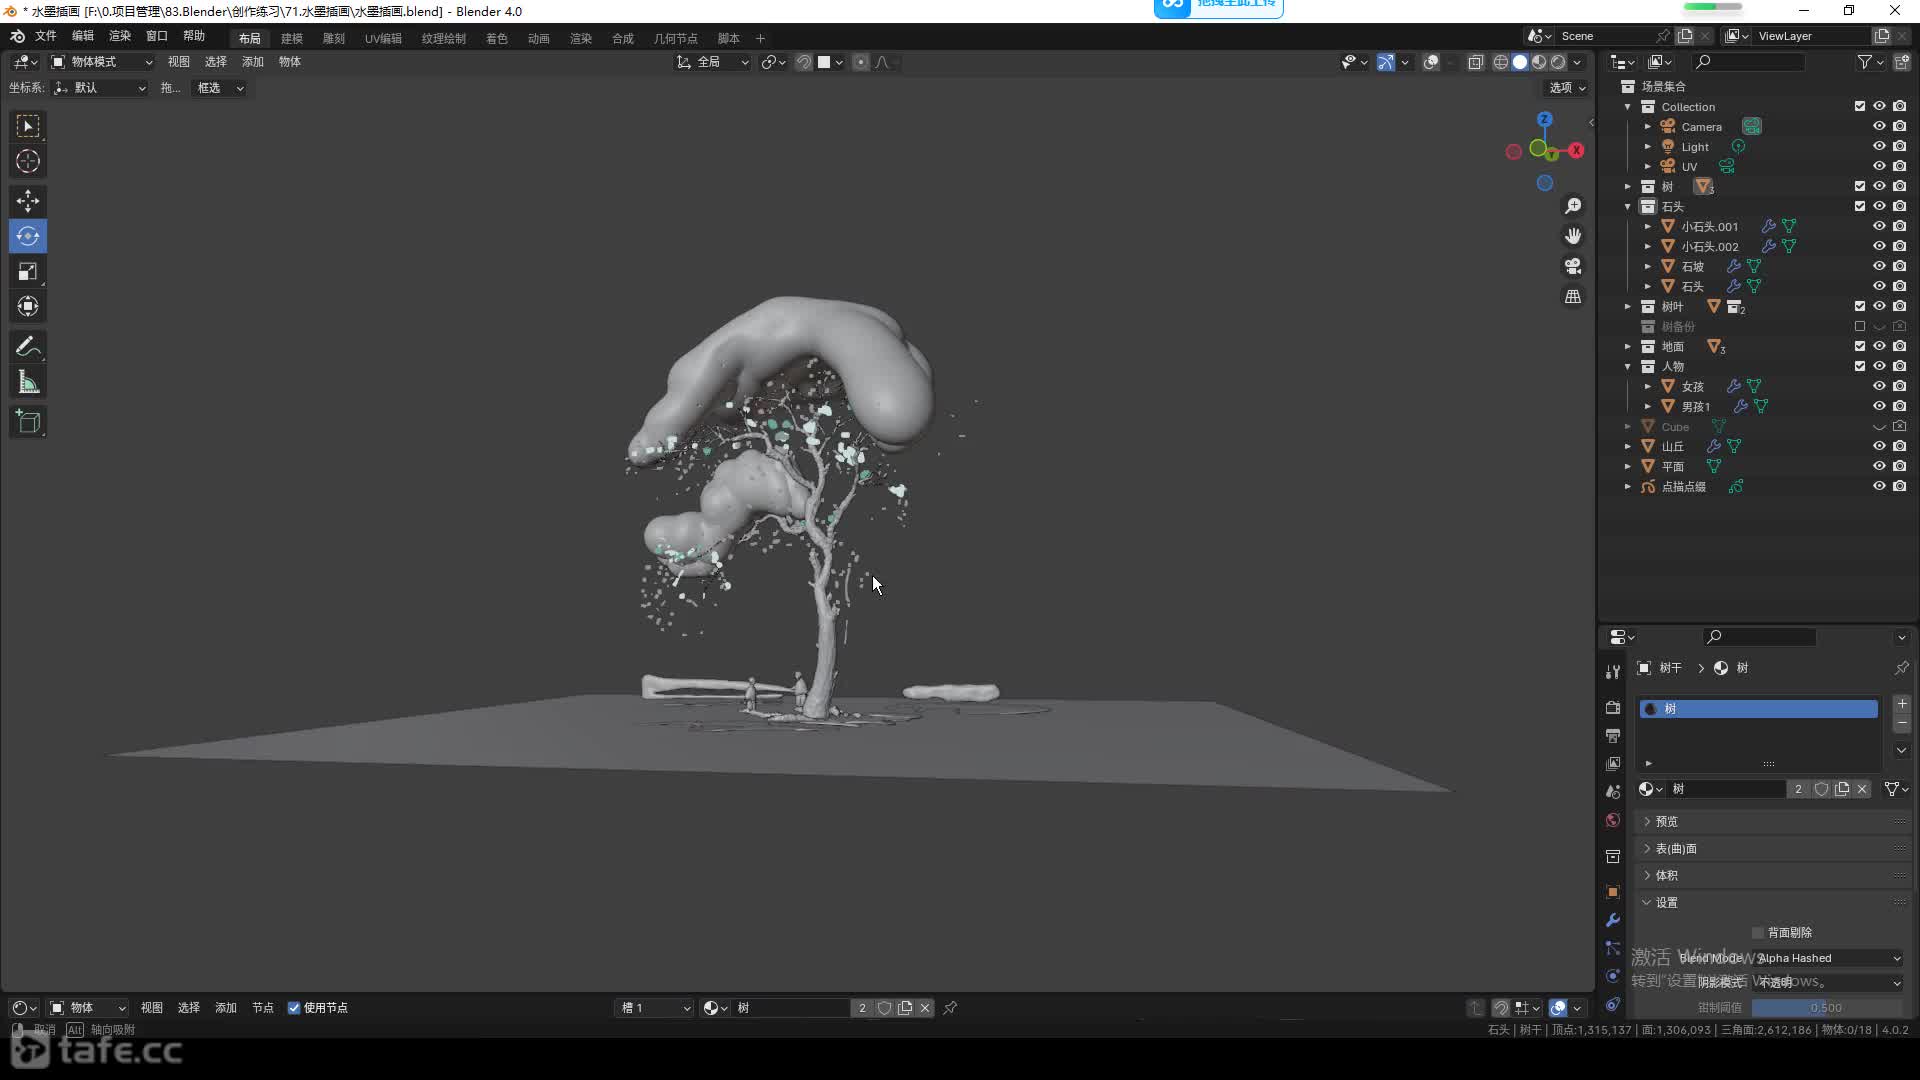Add a new material slot

point(1902,704)
